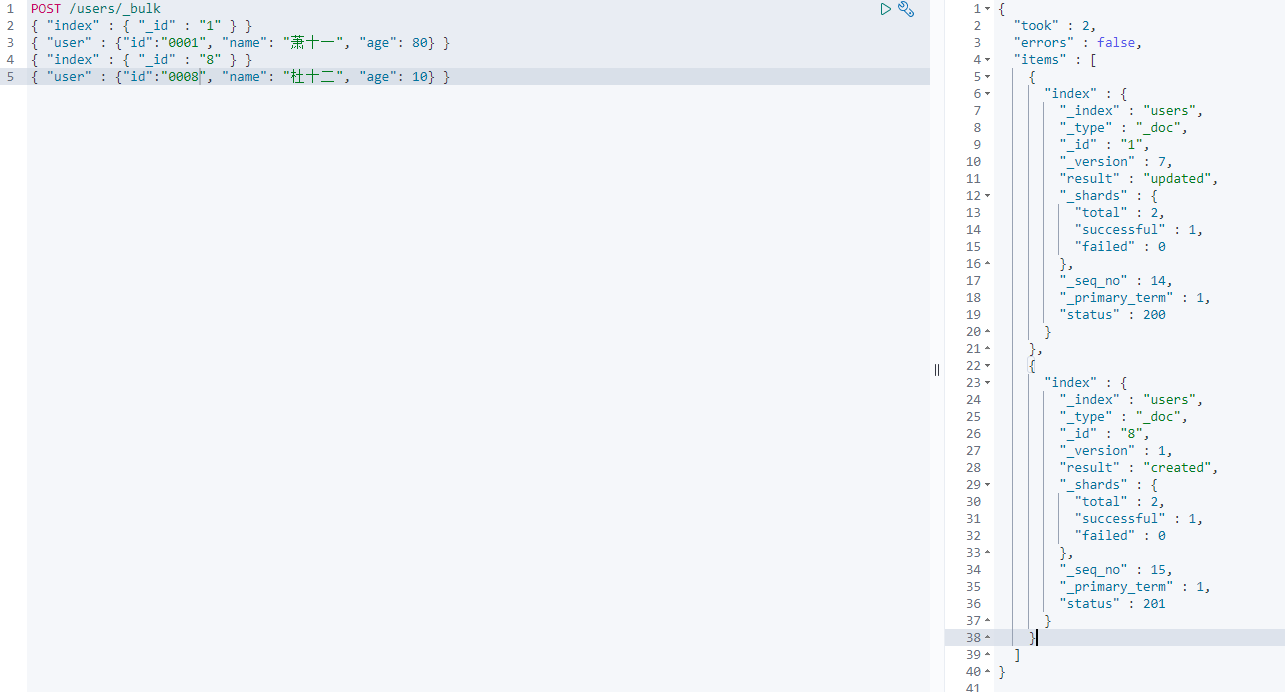Click "_type" : "_doc" on line 25
The height and width of the screenshot is (692, 1285).
click(x=1124, y=417)
